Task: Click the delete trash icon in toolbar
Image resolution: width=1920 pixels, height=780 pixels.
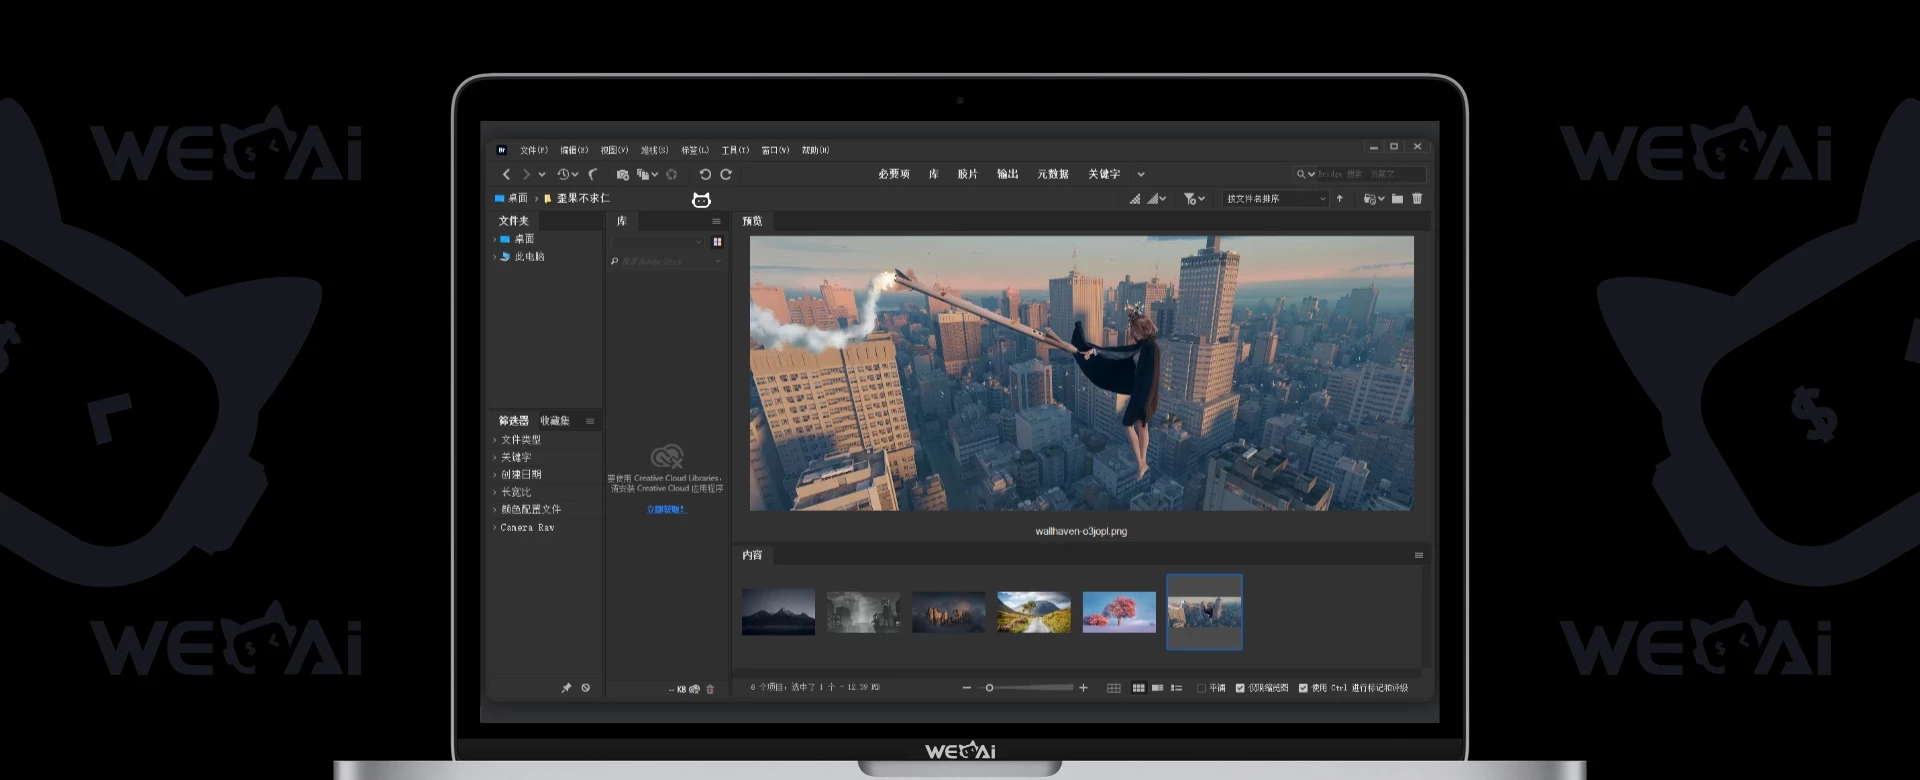Action: coord(1417,199)
